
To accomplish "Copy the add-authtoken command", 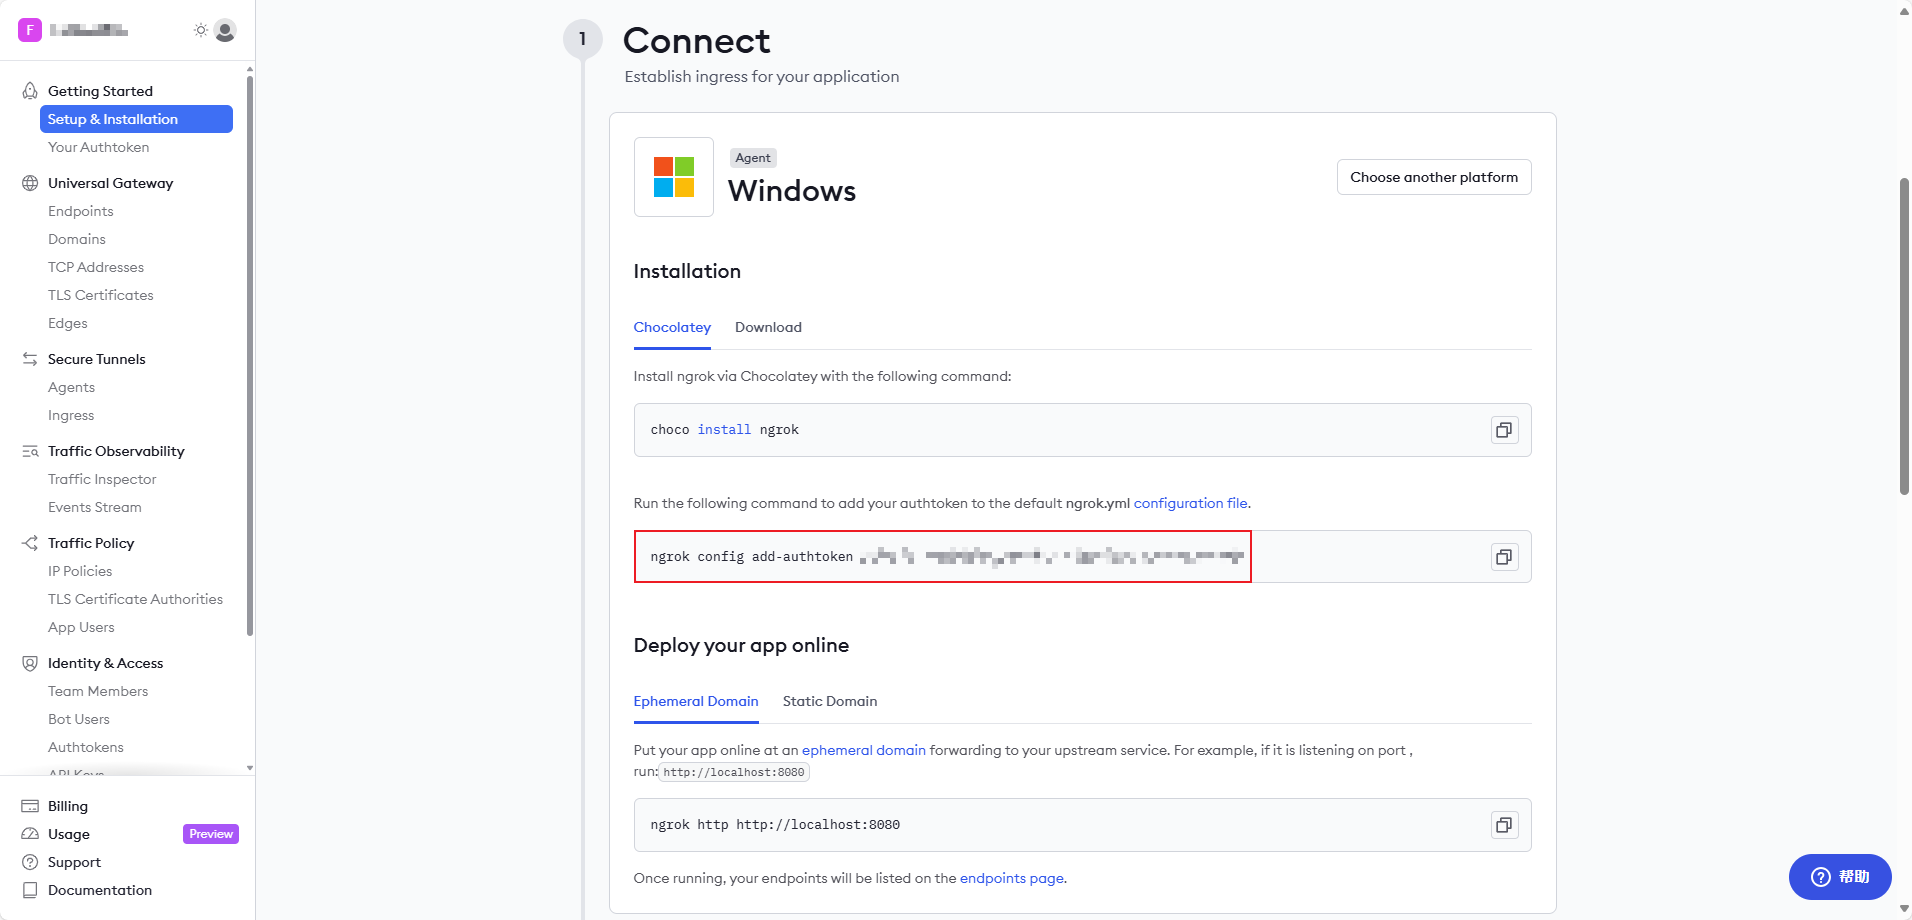I will pyautogui.click(x=1503, y=557).
